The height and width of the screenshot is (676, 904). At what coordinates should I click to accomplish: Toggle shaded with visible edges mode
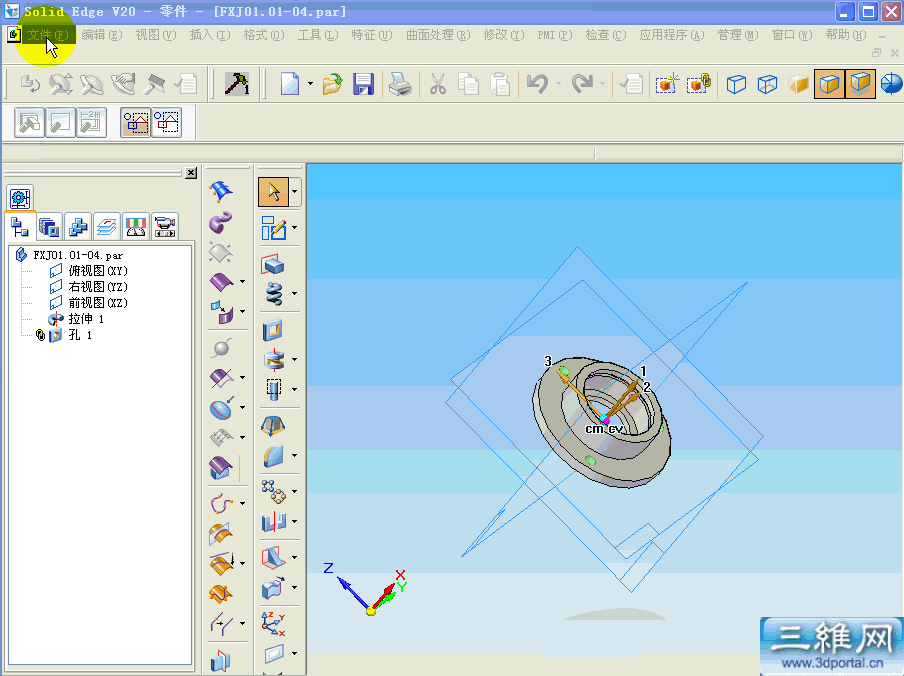tap(829, 84)
